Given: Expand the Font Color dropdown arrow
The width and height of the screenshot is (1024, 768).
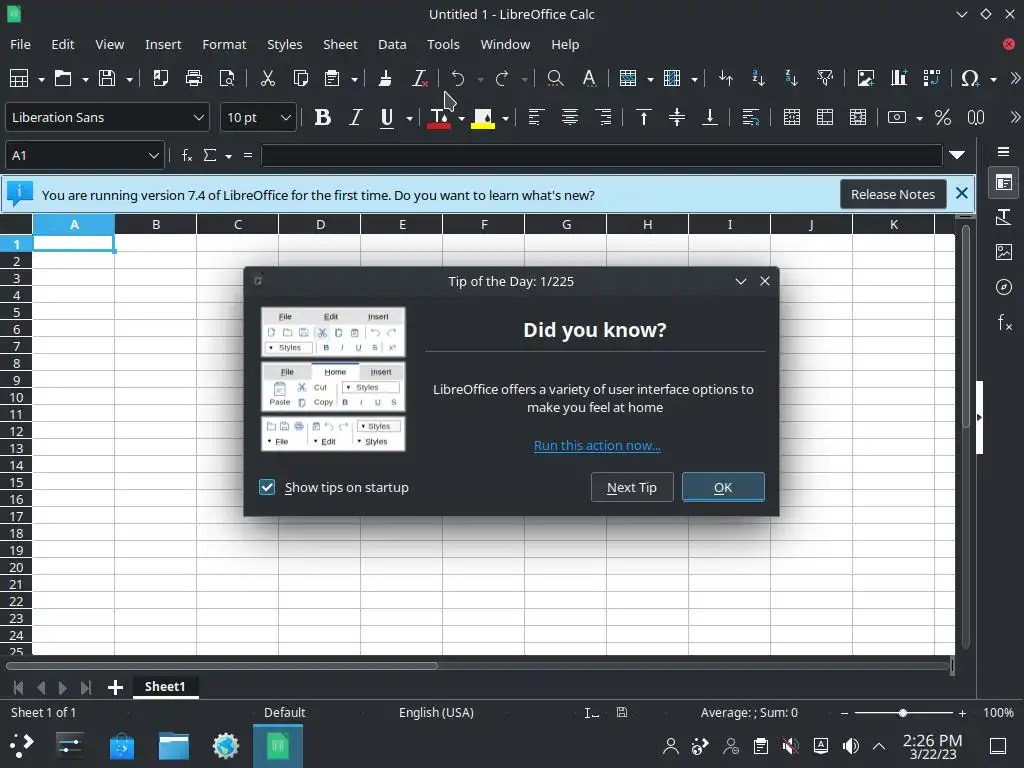Looking at the screenshot, I should 461,118.
